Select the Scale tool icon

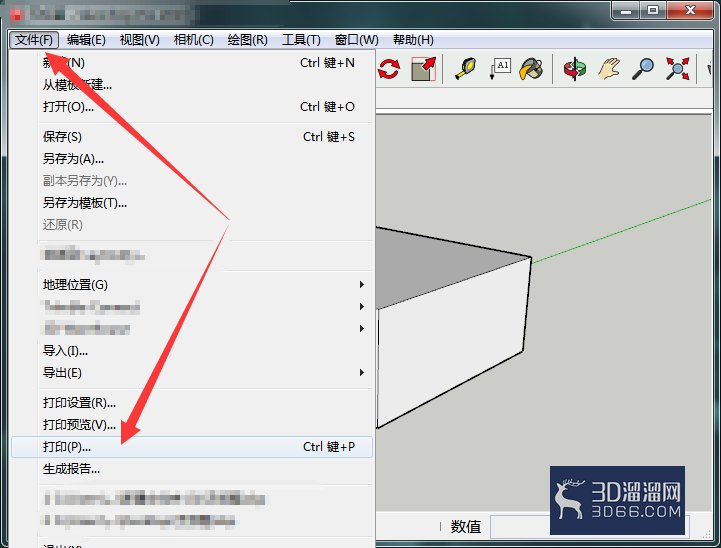(x=423, y=69)
